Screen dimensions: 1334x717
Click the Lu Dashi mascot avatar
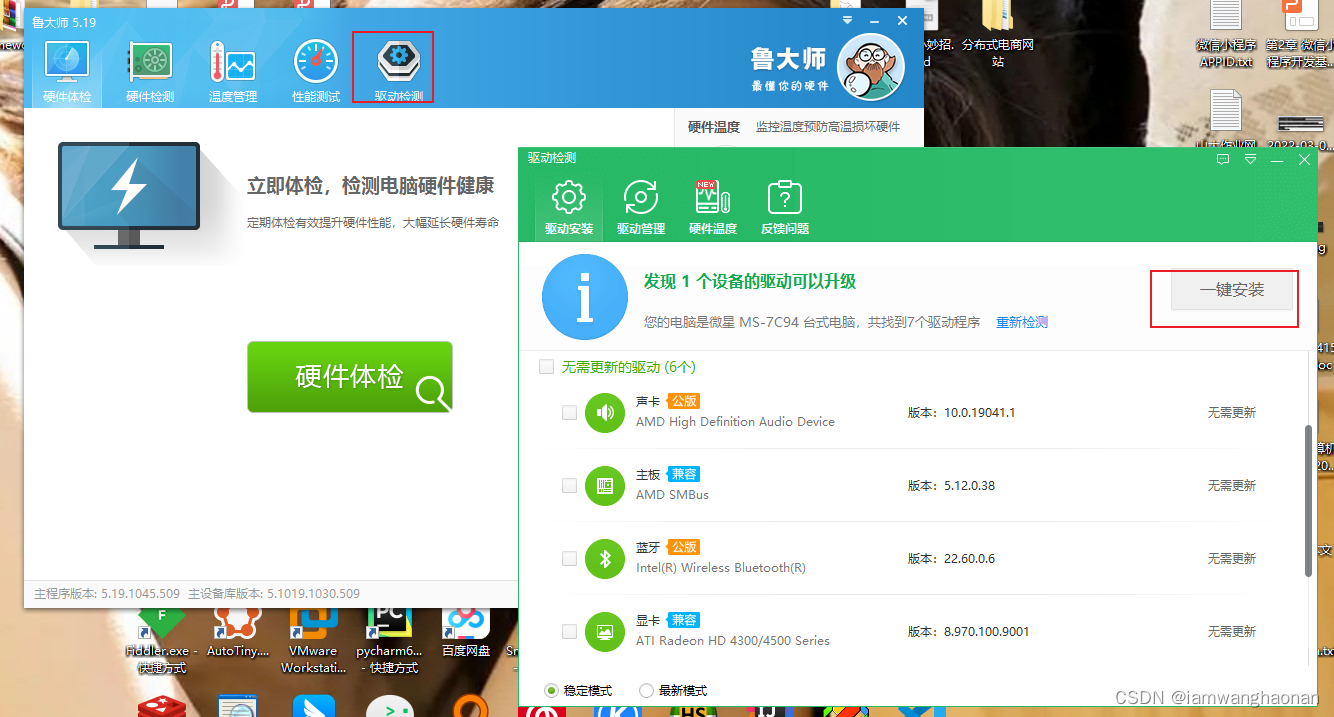click(871, 68)
